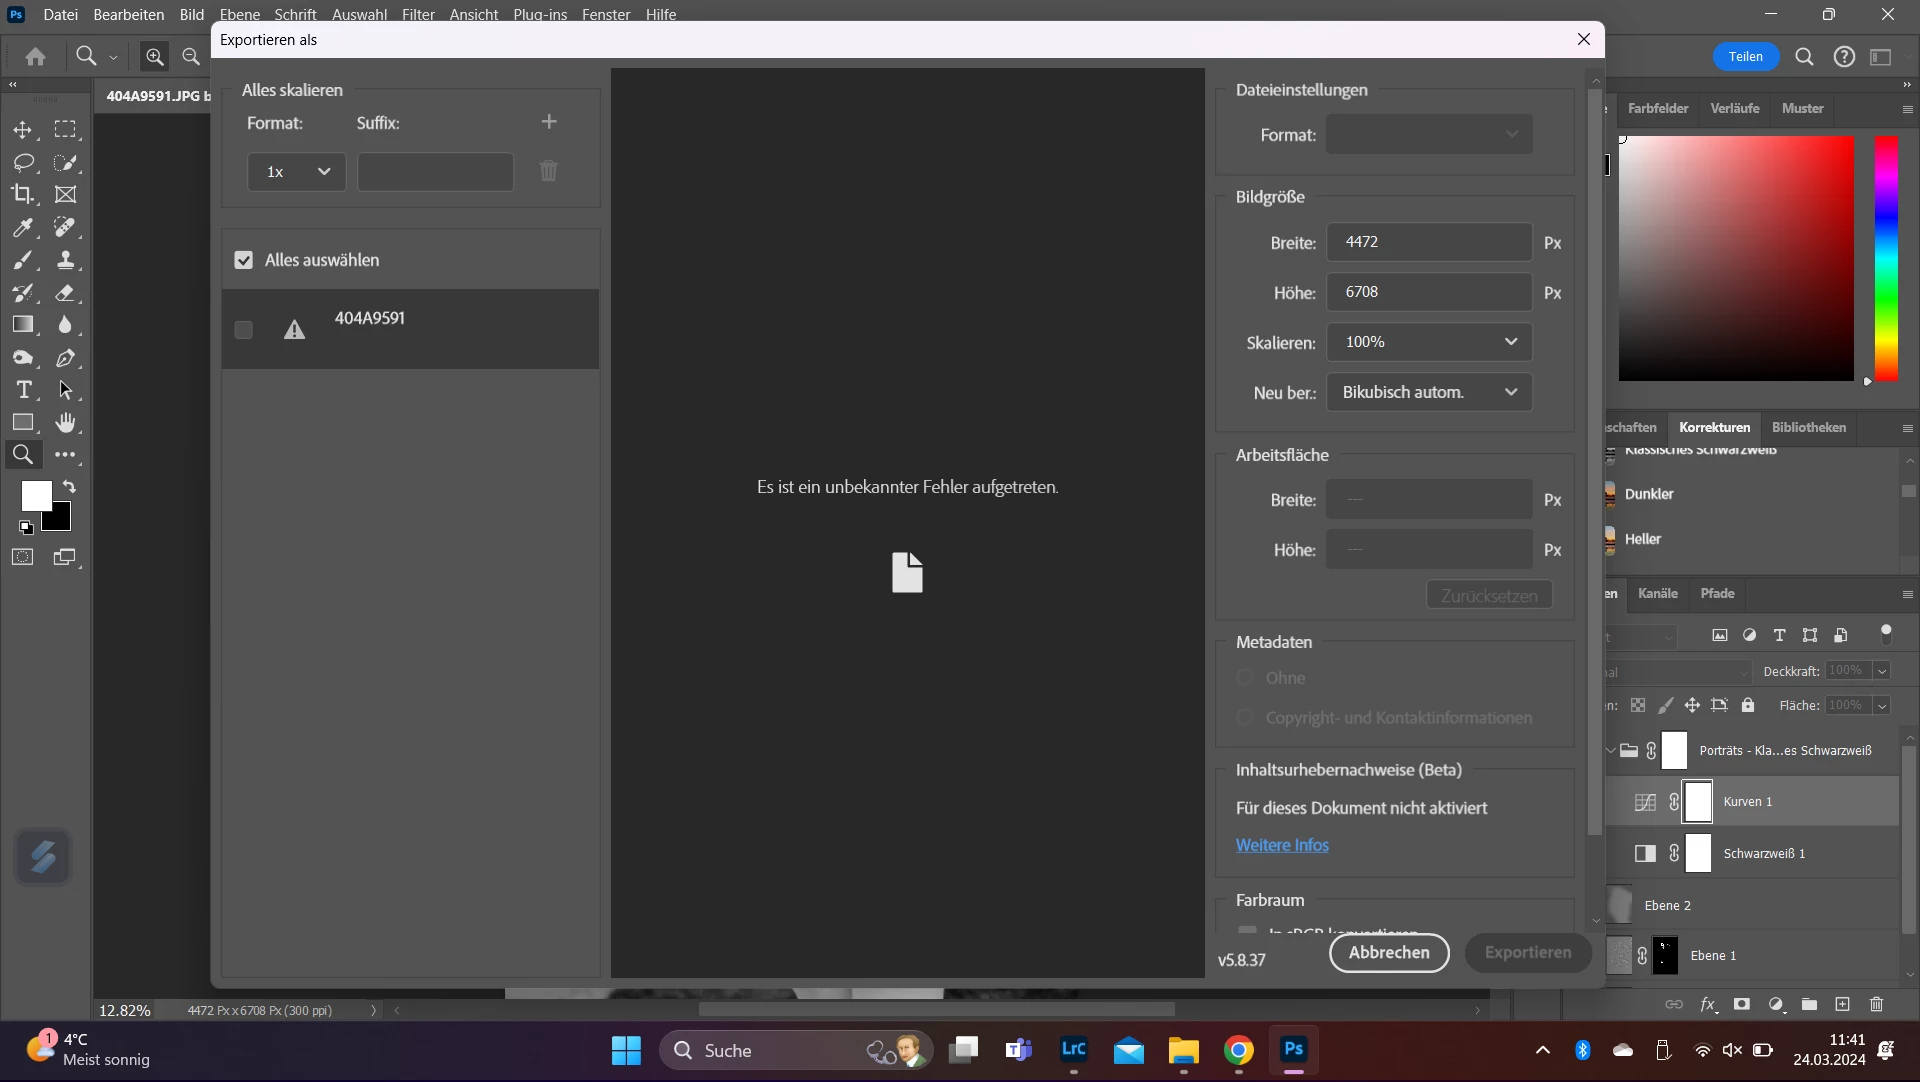Open the Weitere Infos link
Image resolution: width=1920 pixels, height=1082 pixels.
pyautogui.click(x=1282, y=845)
